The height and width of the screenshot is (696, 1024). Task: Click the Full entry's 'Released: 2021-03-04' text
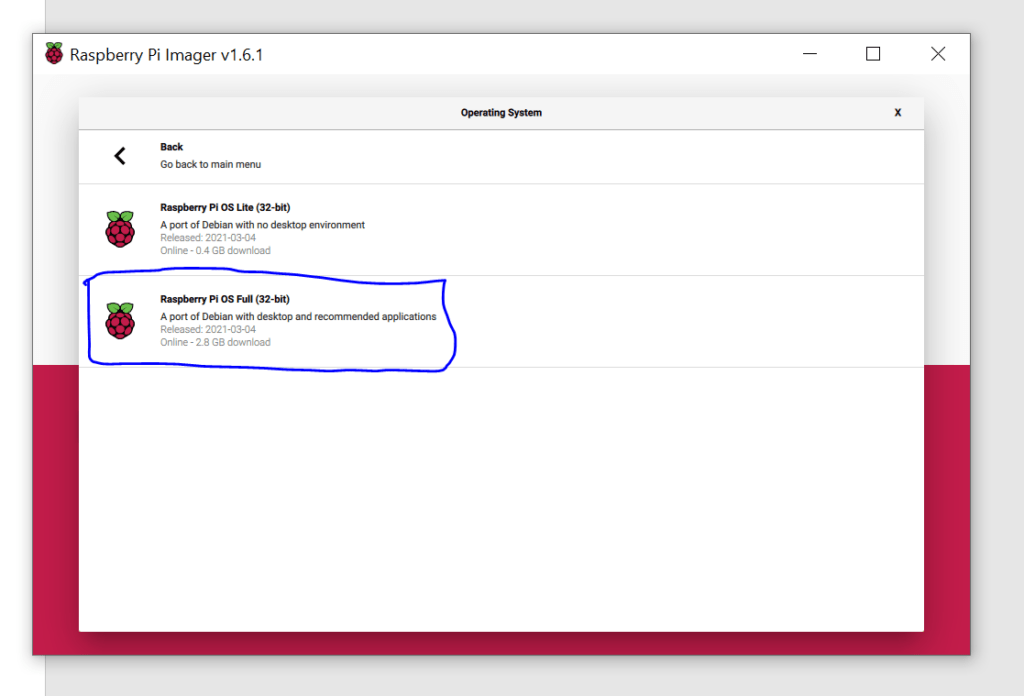click(208, 329)
